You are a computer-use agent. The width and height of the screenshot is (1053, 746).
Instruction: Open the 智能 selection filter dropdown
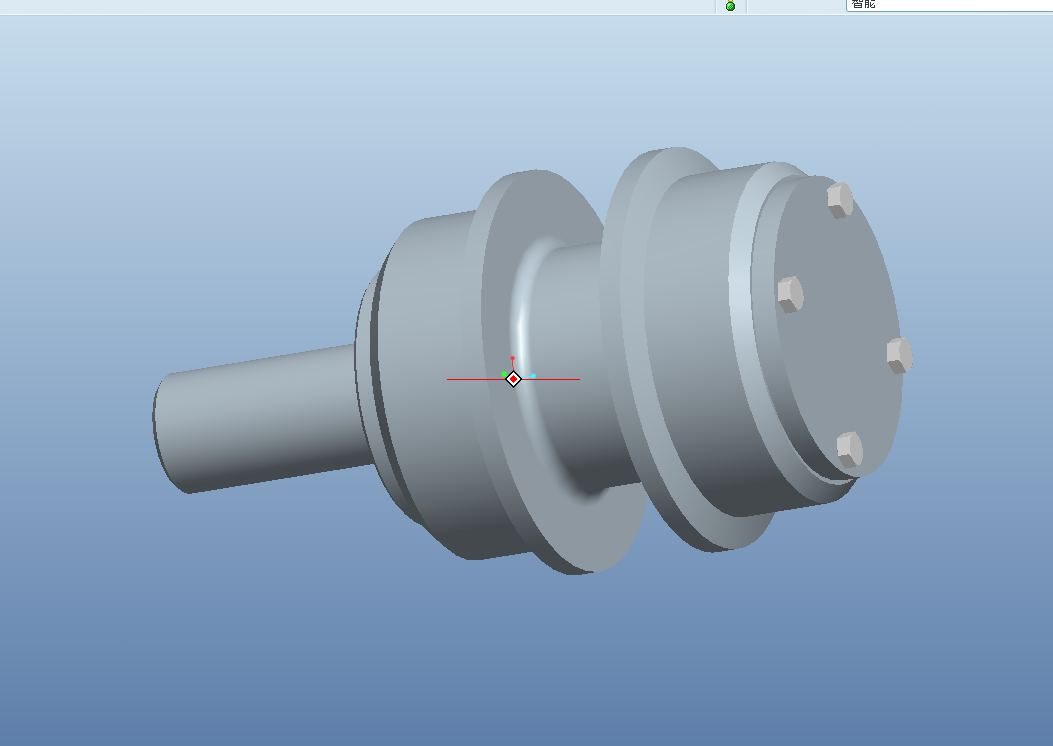coord(949,5)
